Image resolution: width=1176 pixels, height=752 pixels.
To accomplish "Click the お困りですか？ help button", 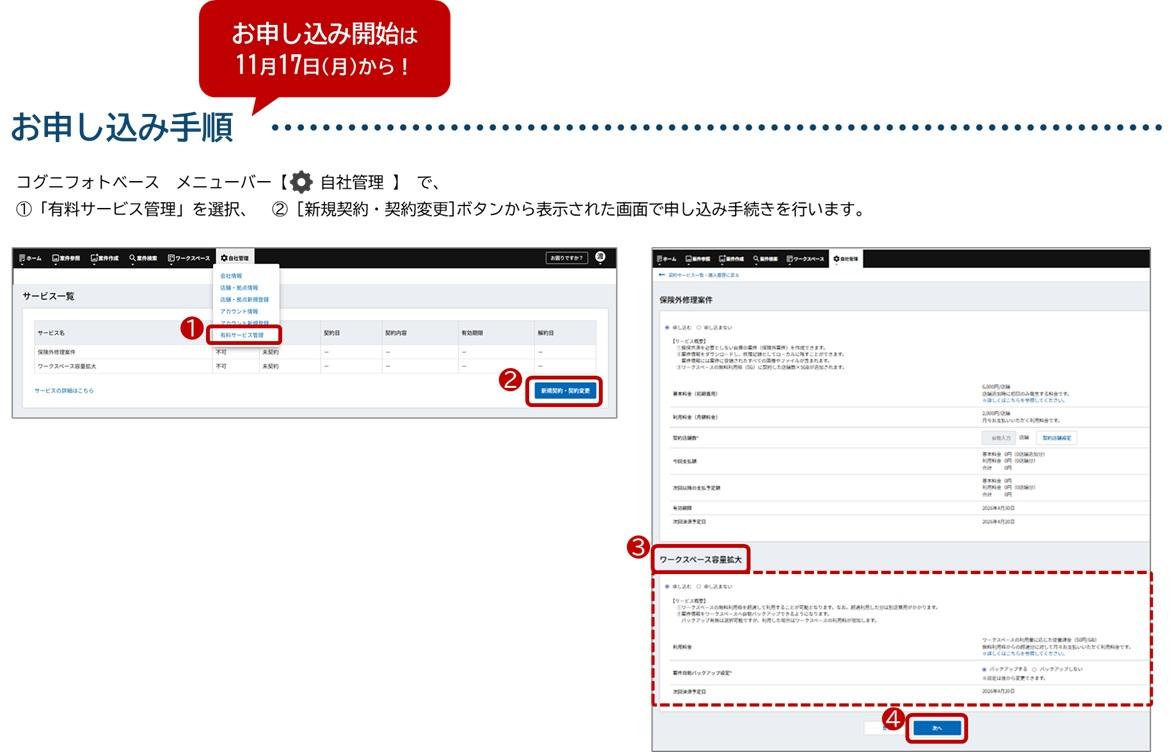I will coord(567,258).
